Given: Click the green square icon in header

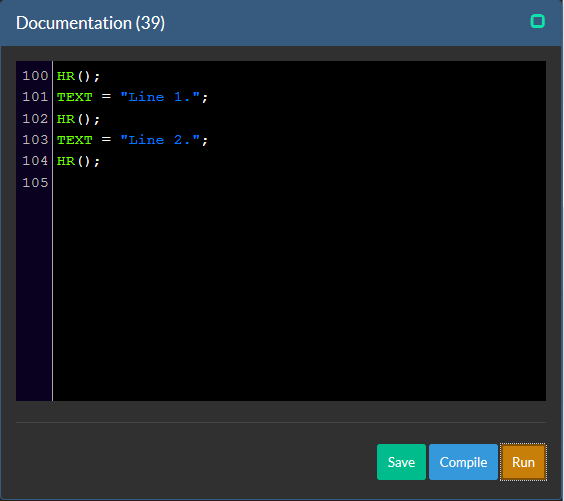Looking at the screenshot, I should coord(538,21).
